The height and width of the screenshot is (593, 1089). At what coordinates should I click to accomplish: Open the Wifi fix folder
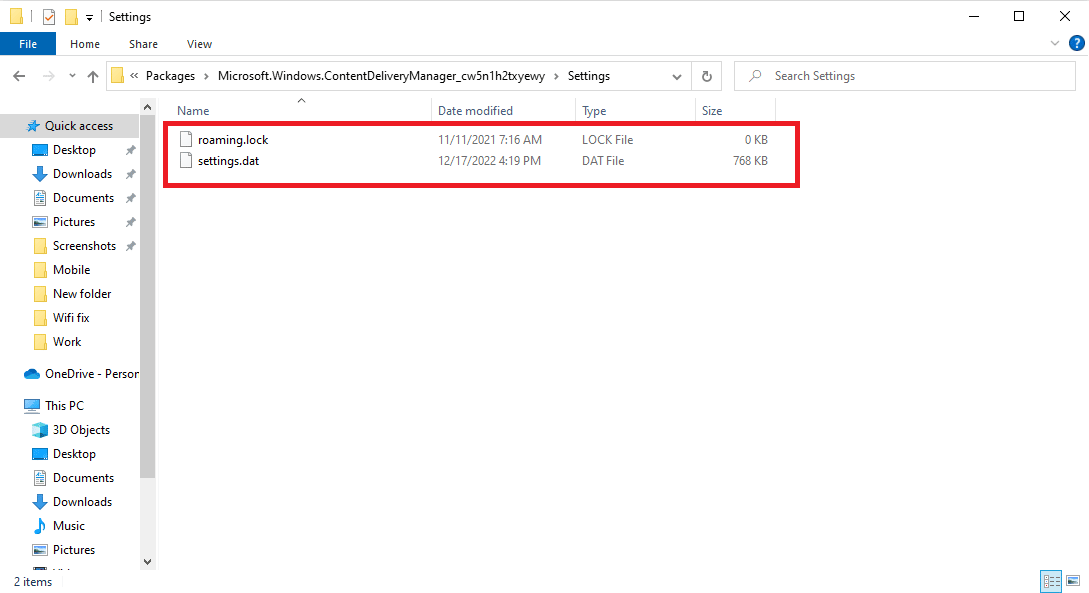pyautogui.click(x=71, y=318)
